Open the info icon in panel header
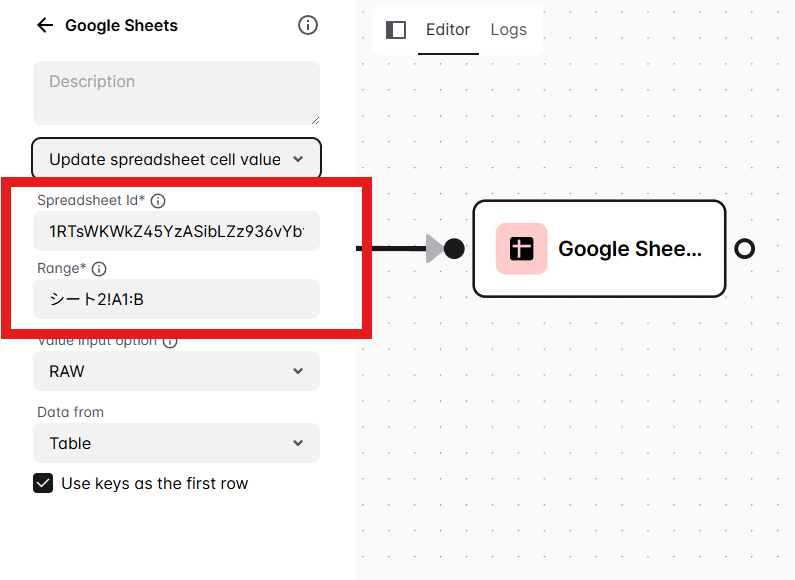 pyautogui.click(x=308, y=25)
